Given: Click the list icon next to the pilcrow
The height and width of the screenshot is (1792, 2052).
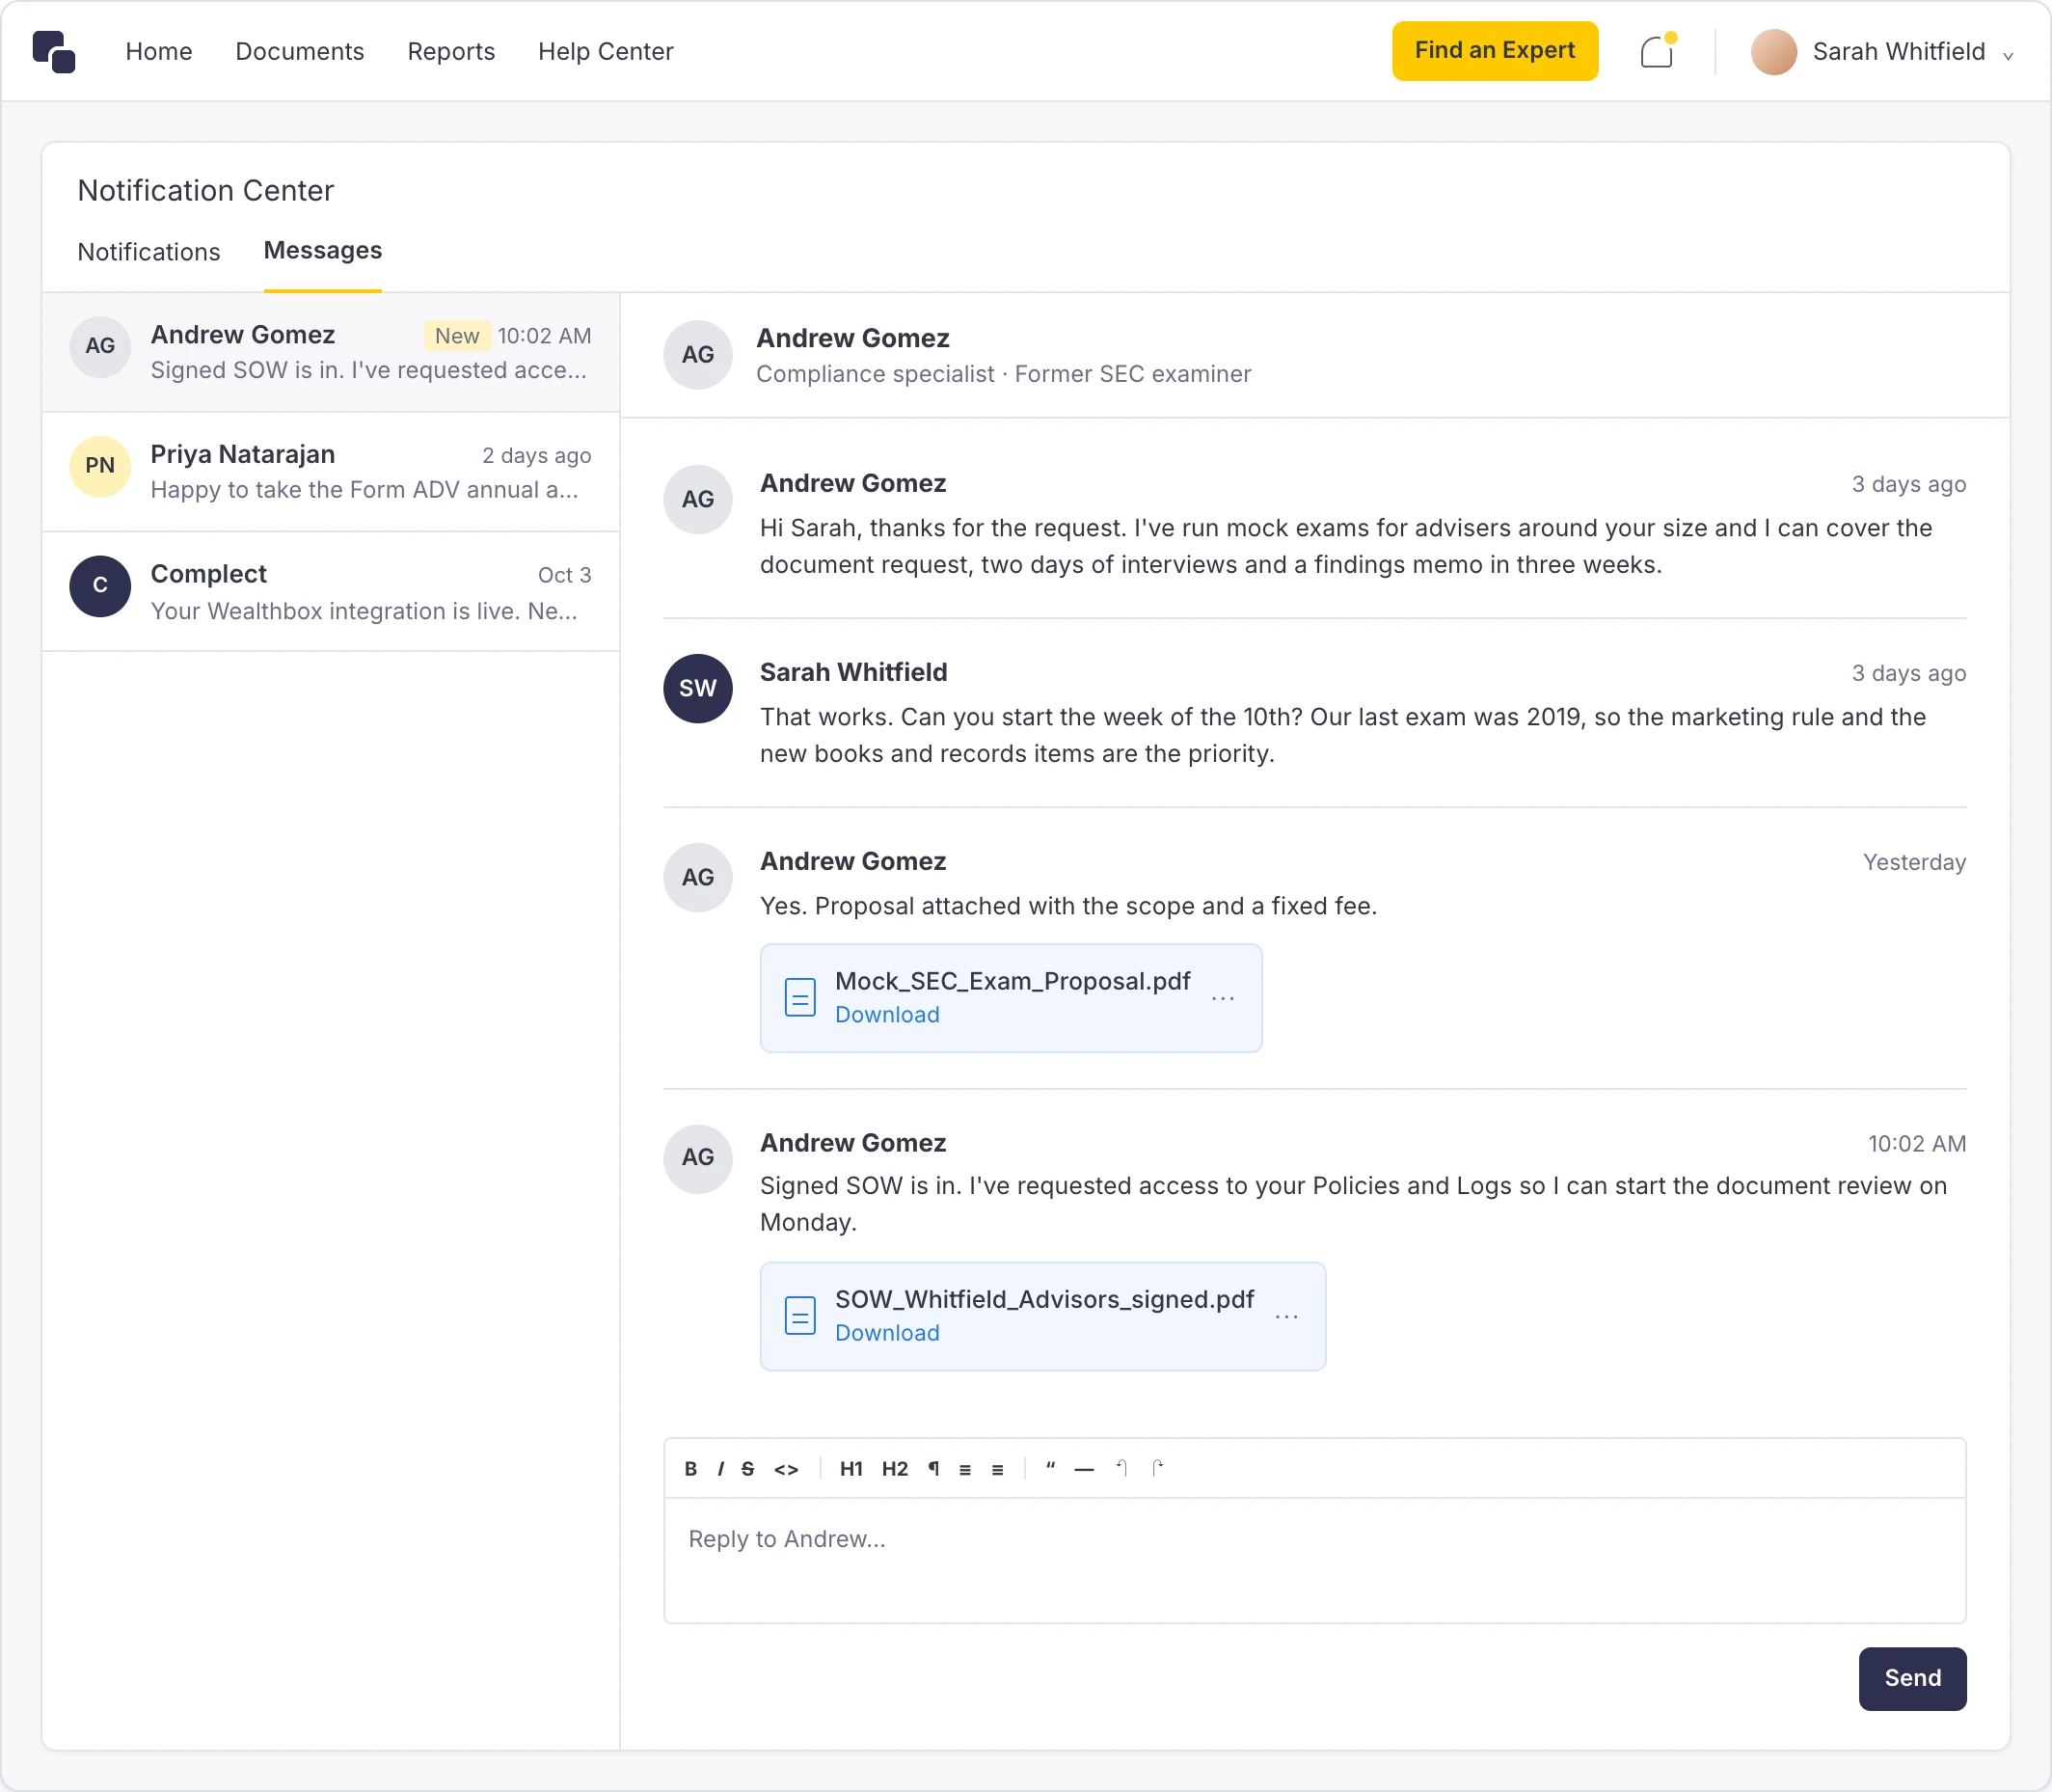Looking at the screenshot, I should 965,1469.
